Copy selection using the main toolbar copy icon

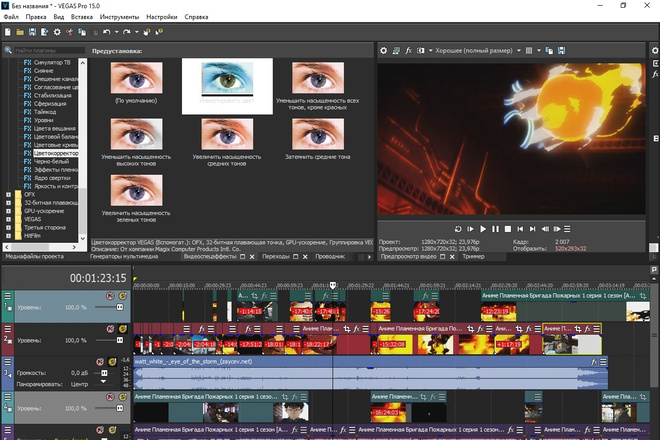pyautogui.click(x=82, y=32)
